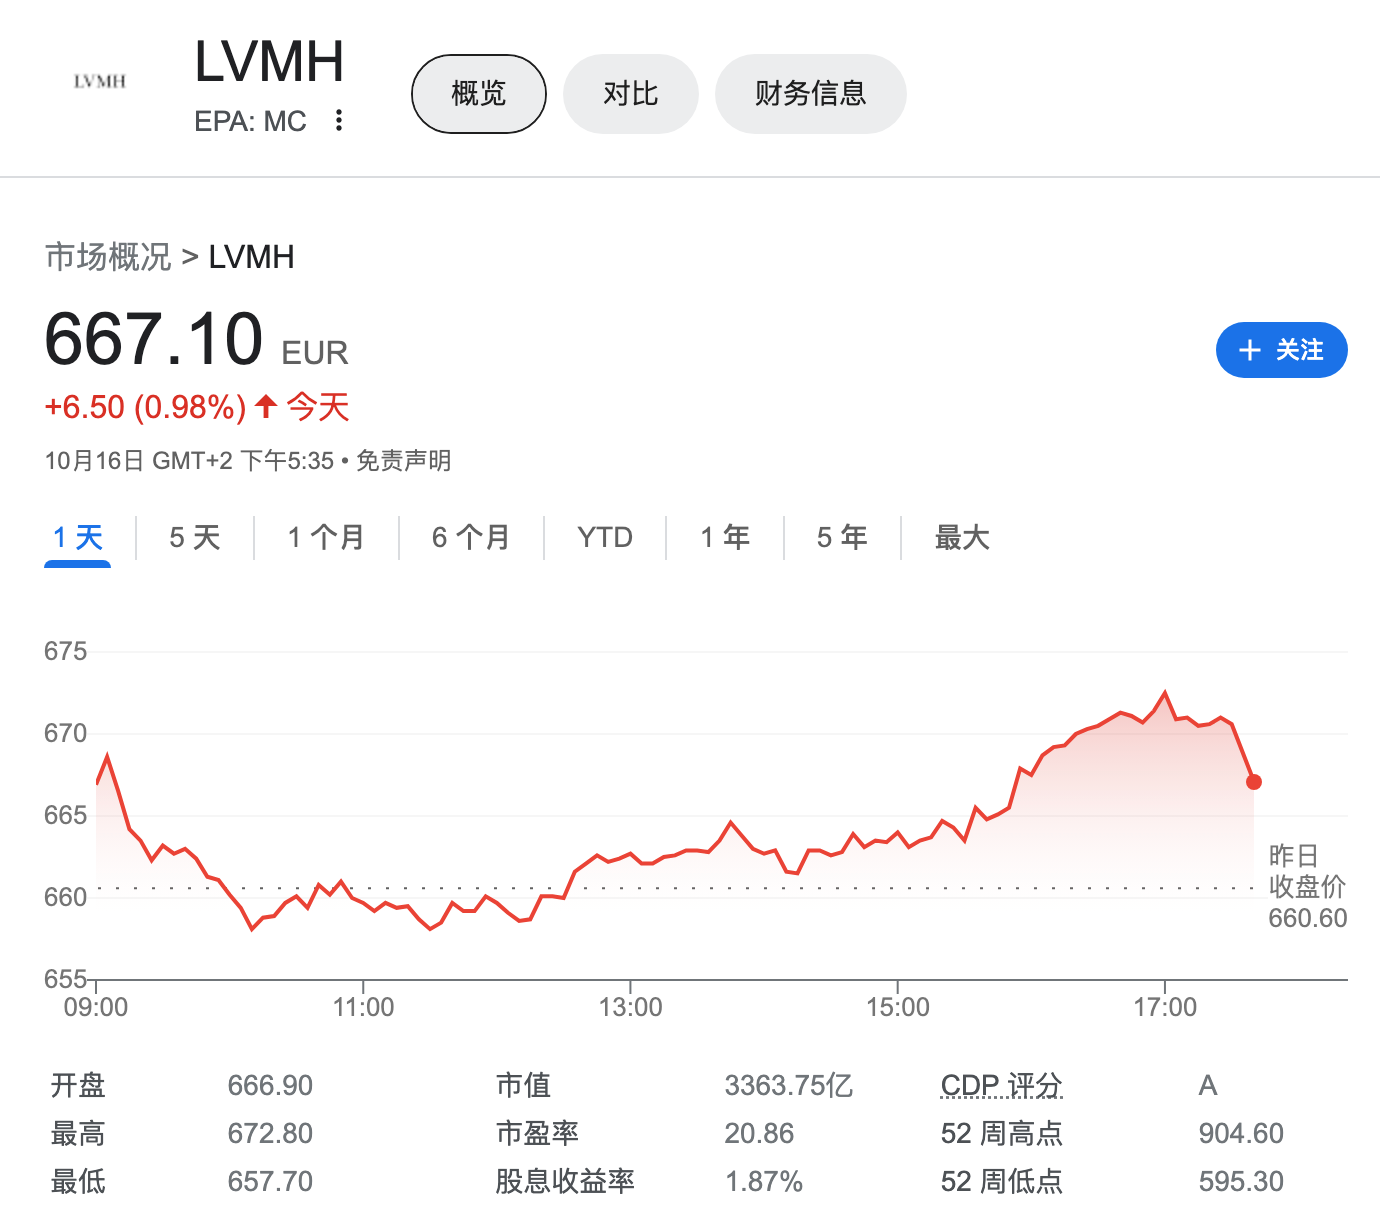Click the 市盈率 label
1380x1230 pixels.
pyautogui.click(x=537, y=1133)
